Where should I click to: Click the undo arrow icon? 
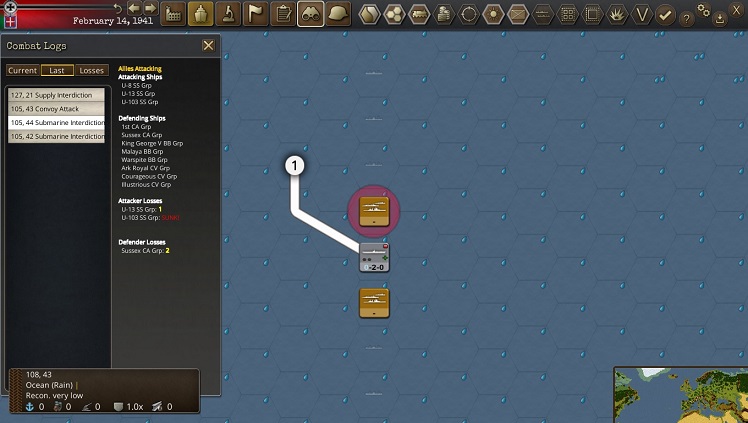click(x=117, y=9)
